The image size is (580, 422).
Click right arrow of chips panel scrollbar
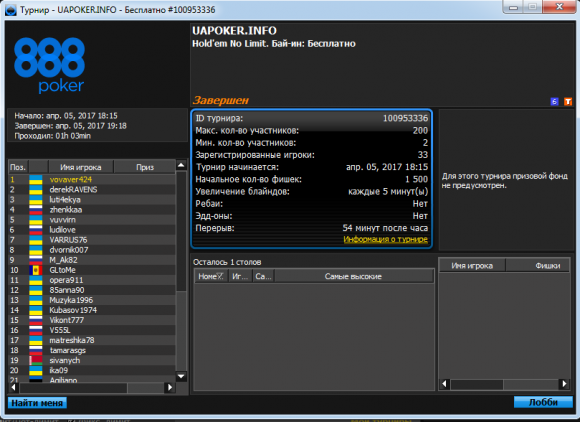pos(564,384)
